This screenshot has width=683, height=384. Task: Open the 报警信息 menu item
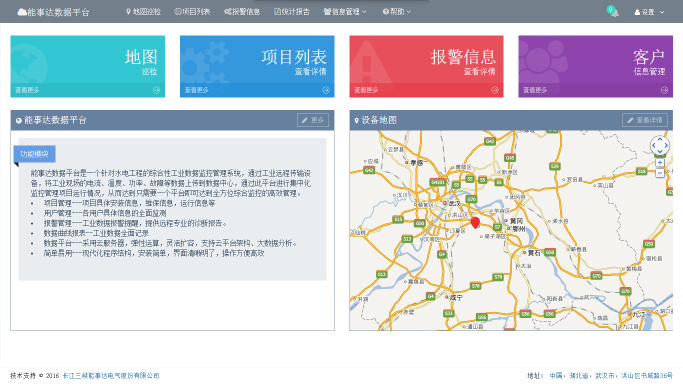(242, 12)
